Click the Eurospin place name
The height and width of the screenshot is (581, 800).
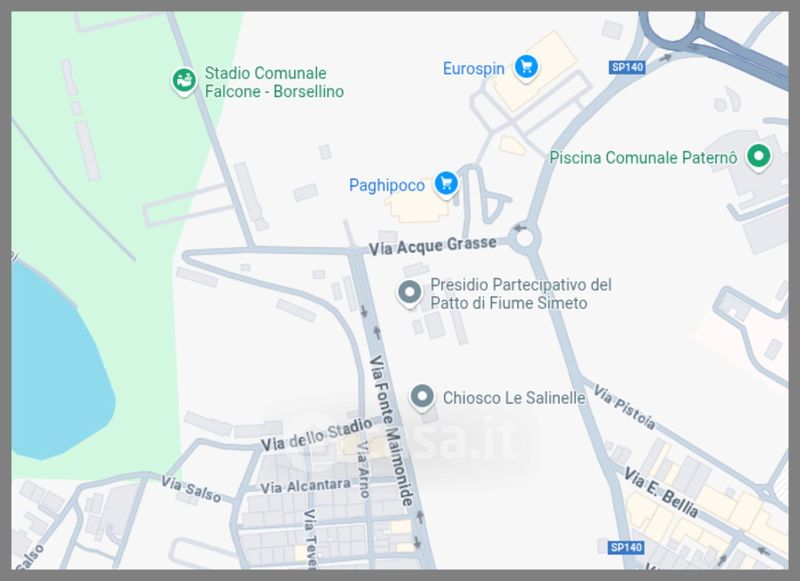pyautogui.click(x=473, y=68)
